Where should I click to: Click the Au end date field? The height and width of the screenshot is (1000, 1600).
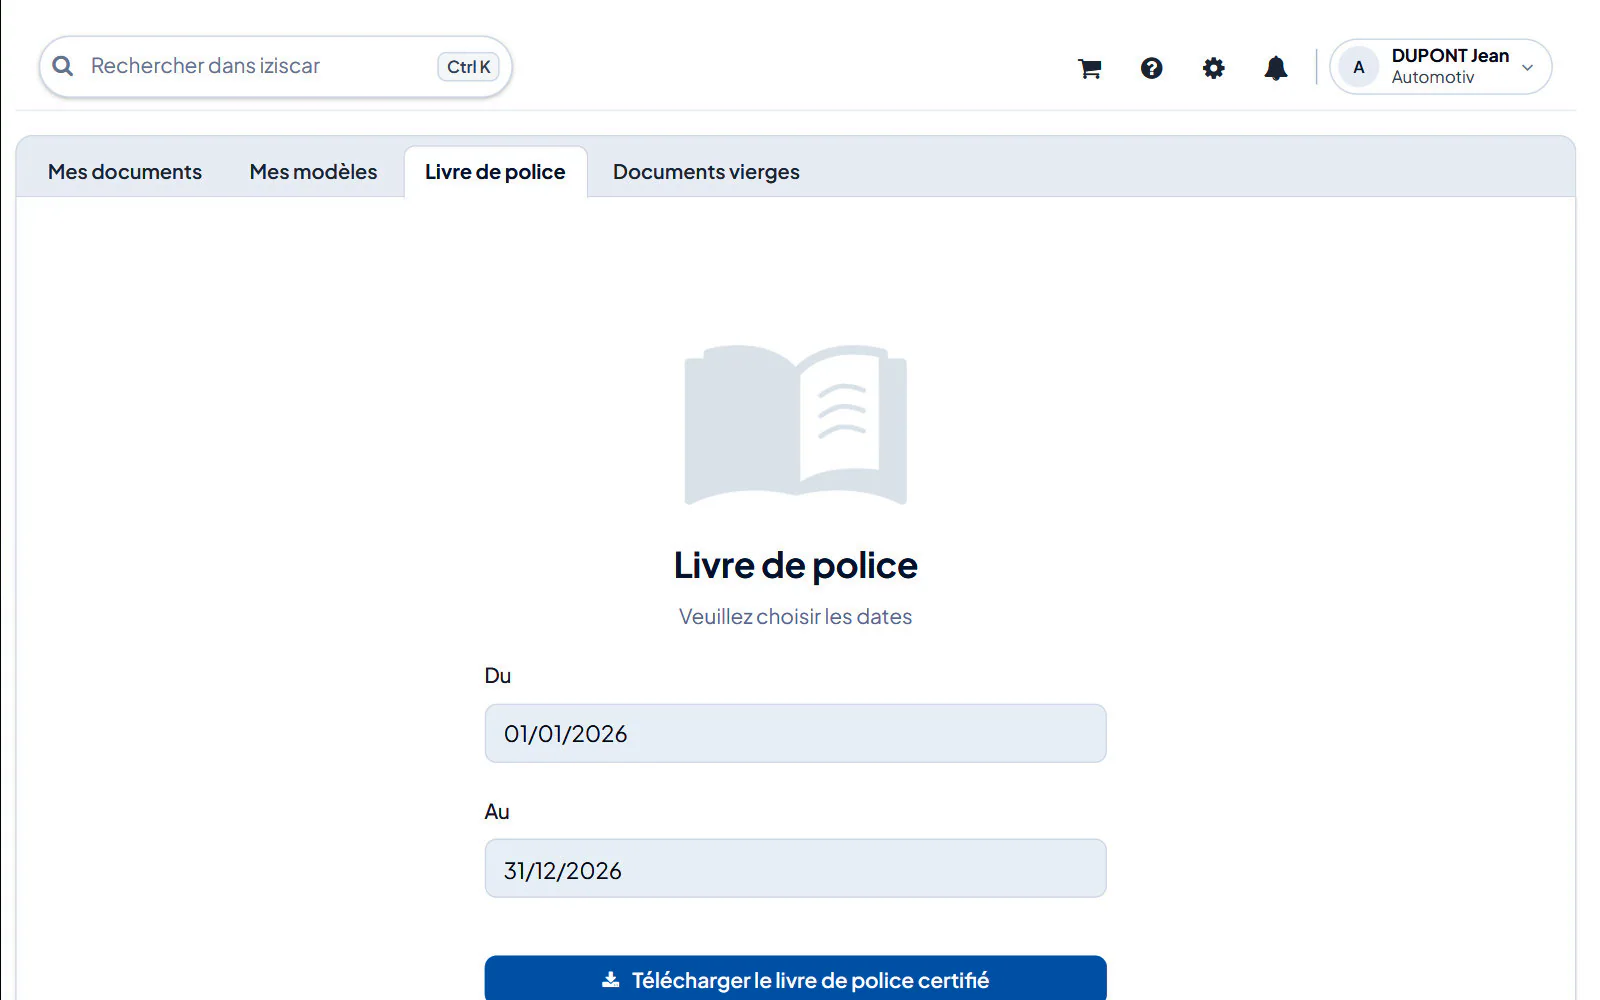tap(795, 868)
